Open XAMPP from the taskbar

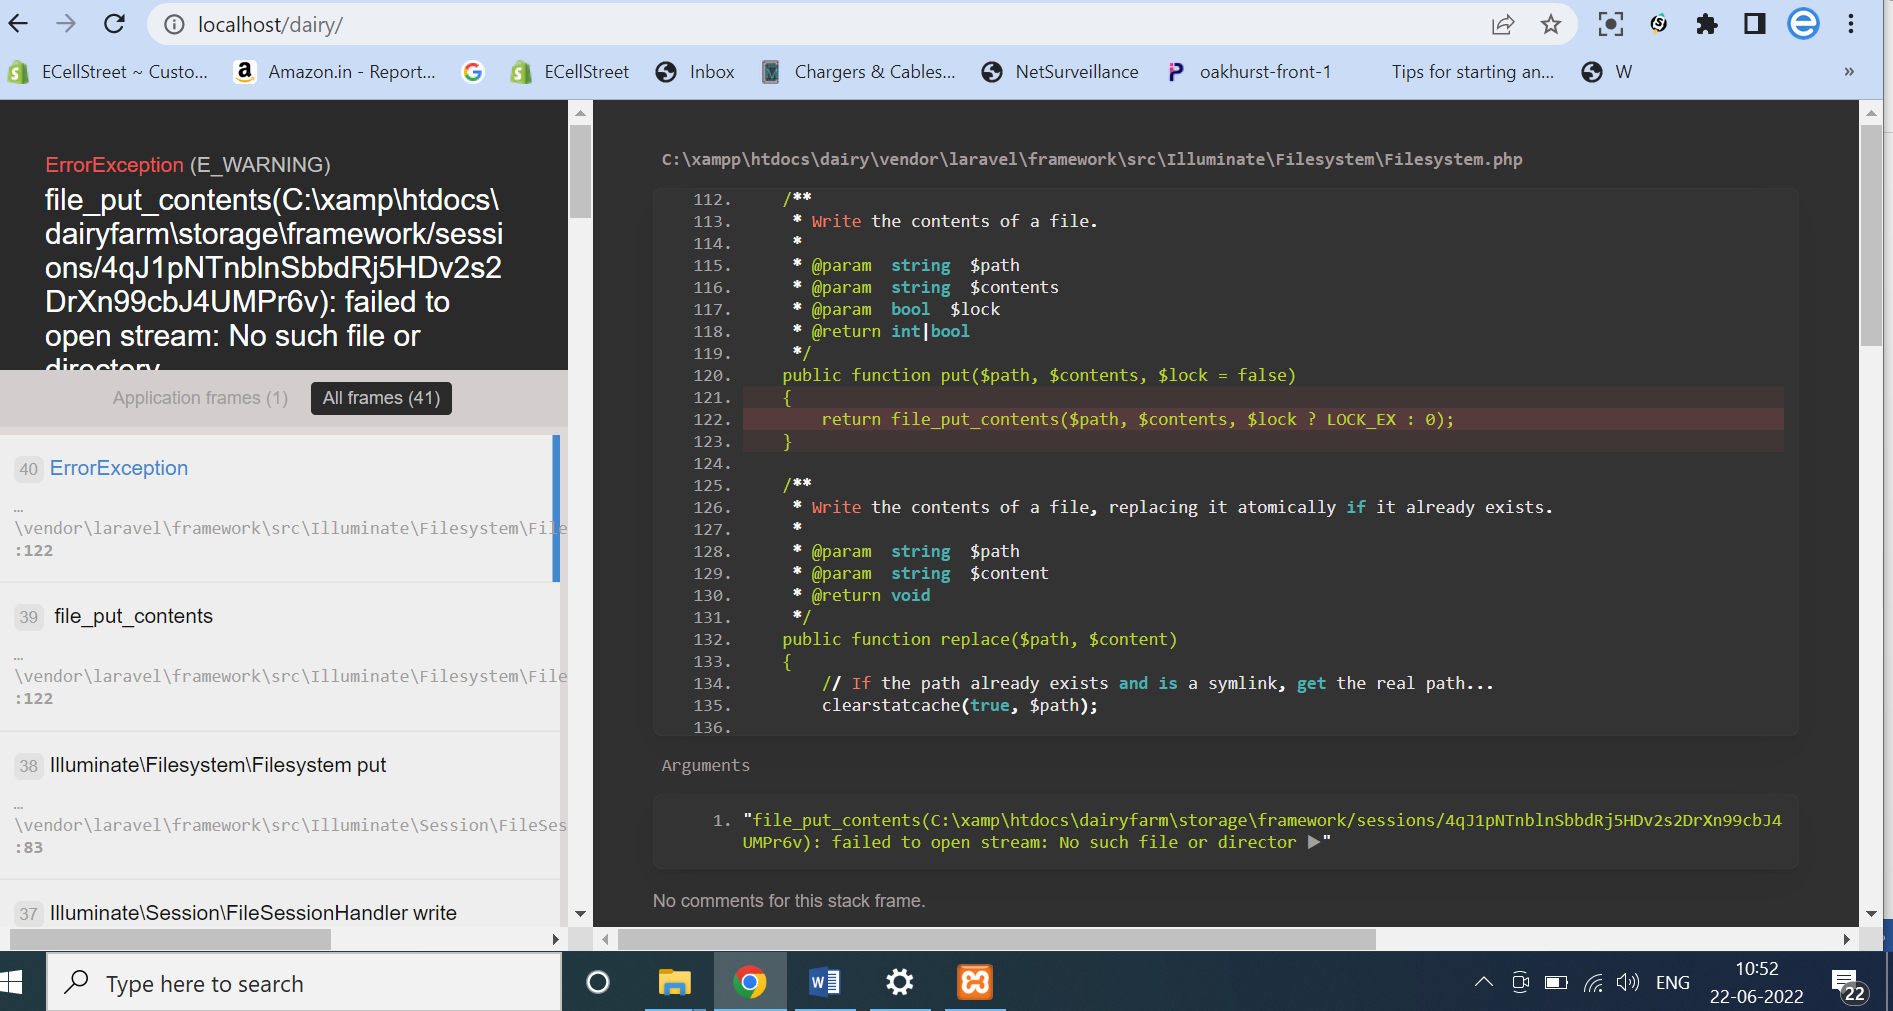(974, 983)
